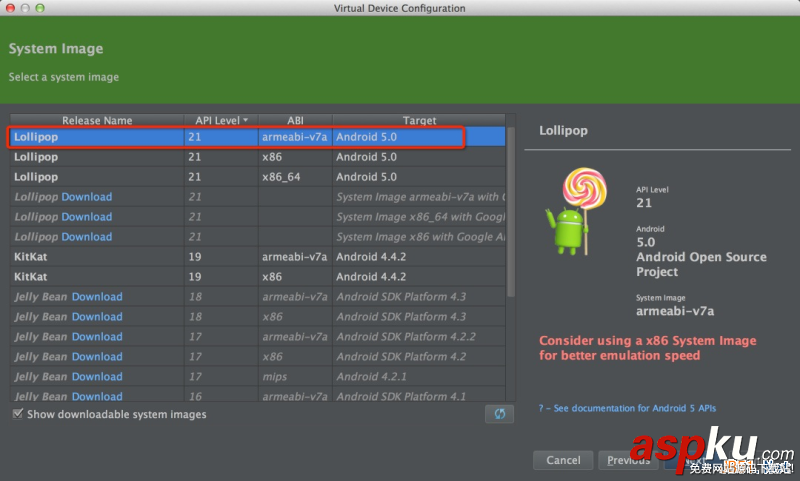The image size is (800, 481).
Task: Download Jelly Bean Android SDK Platform 4.2.2 image
Action: (97, 337)
